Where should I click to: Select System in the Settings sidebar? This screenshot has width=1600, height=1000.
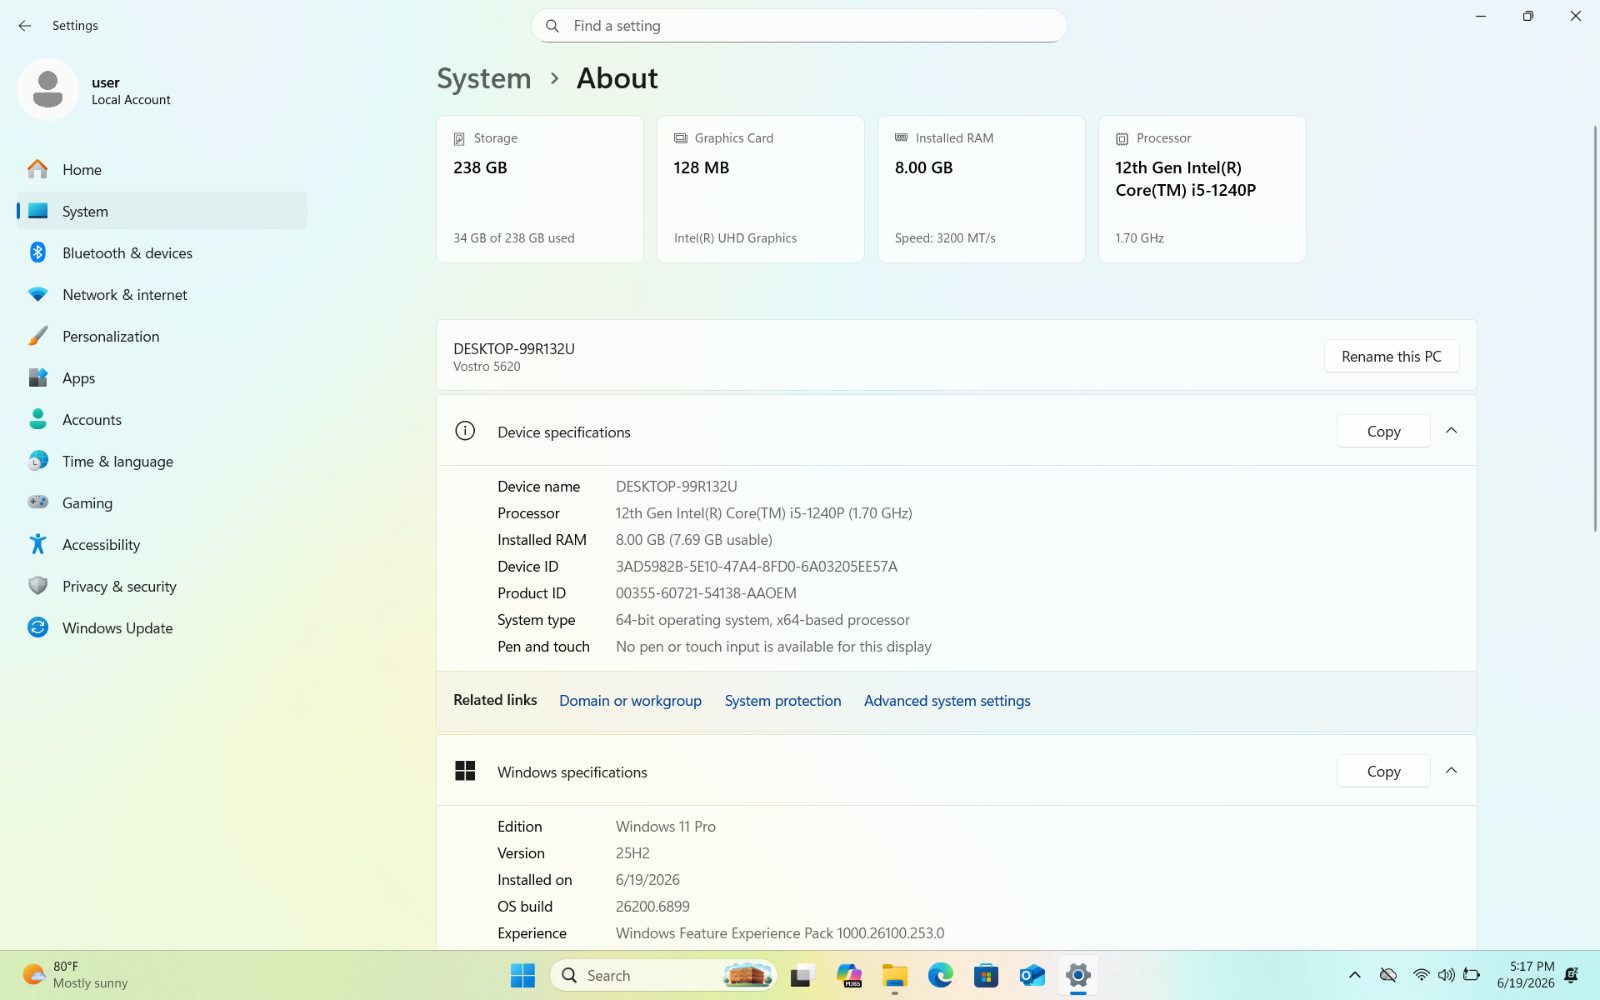(162, 211)
